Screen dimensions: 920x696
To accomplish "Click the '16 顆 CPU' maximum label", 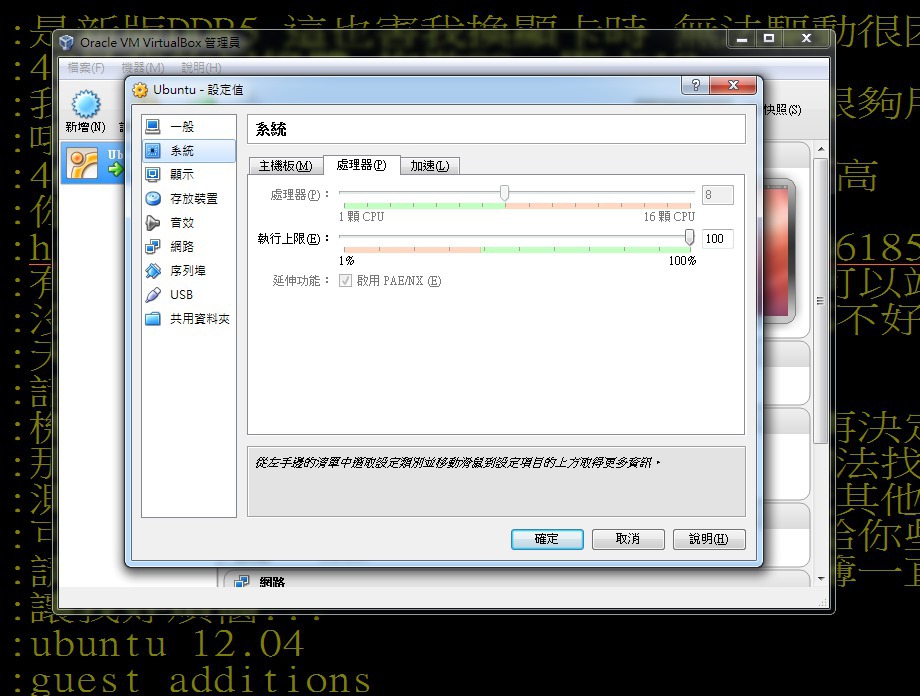I will tap(669, 217).
